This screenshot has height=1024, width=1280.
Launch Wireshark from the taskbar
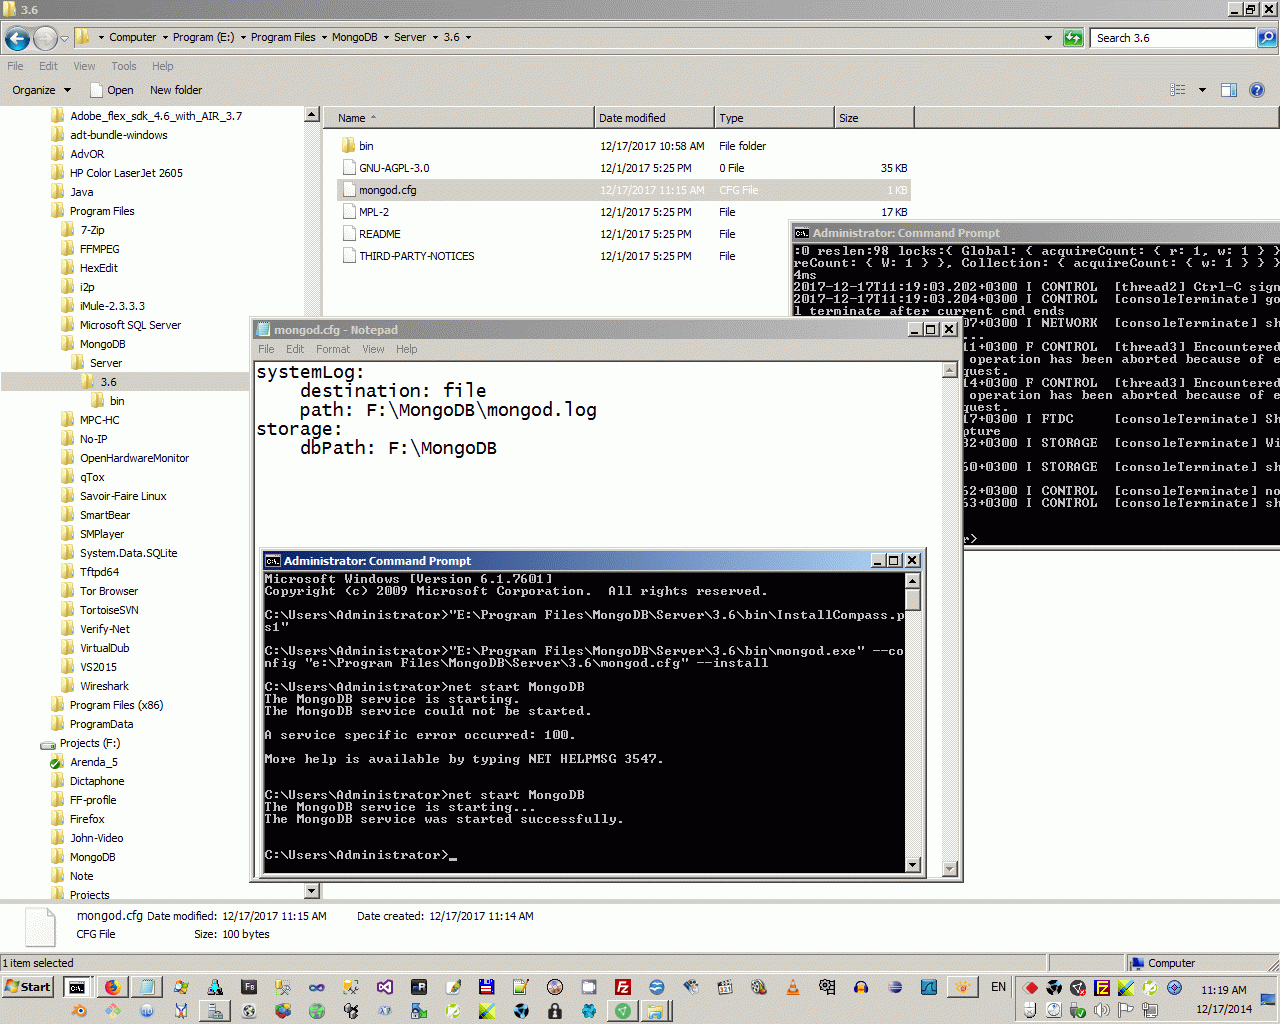click(929, 987)
